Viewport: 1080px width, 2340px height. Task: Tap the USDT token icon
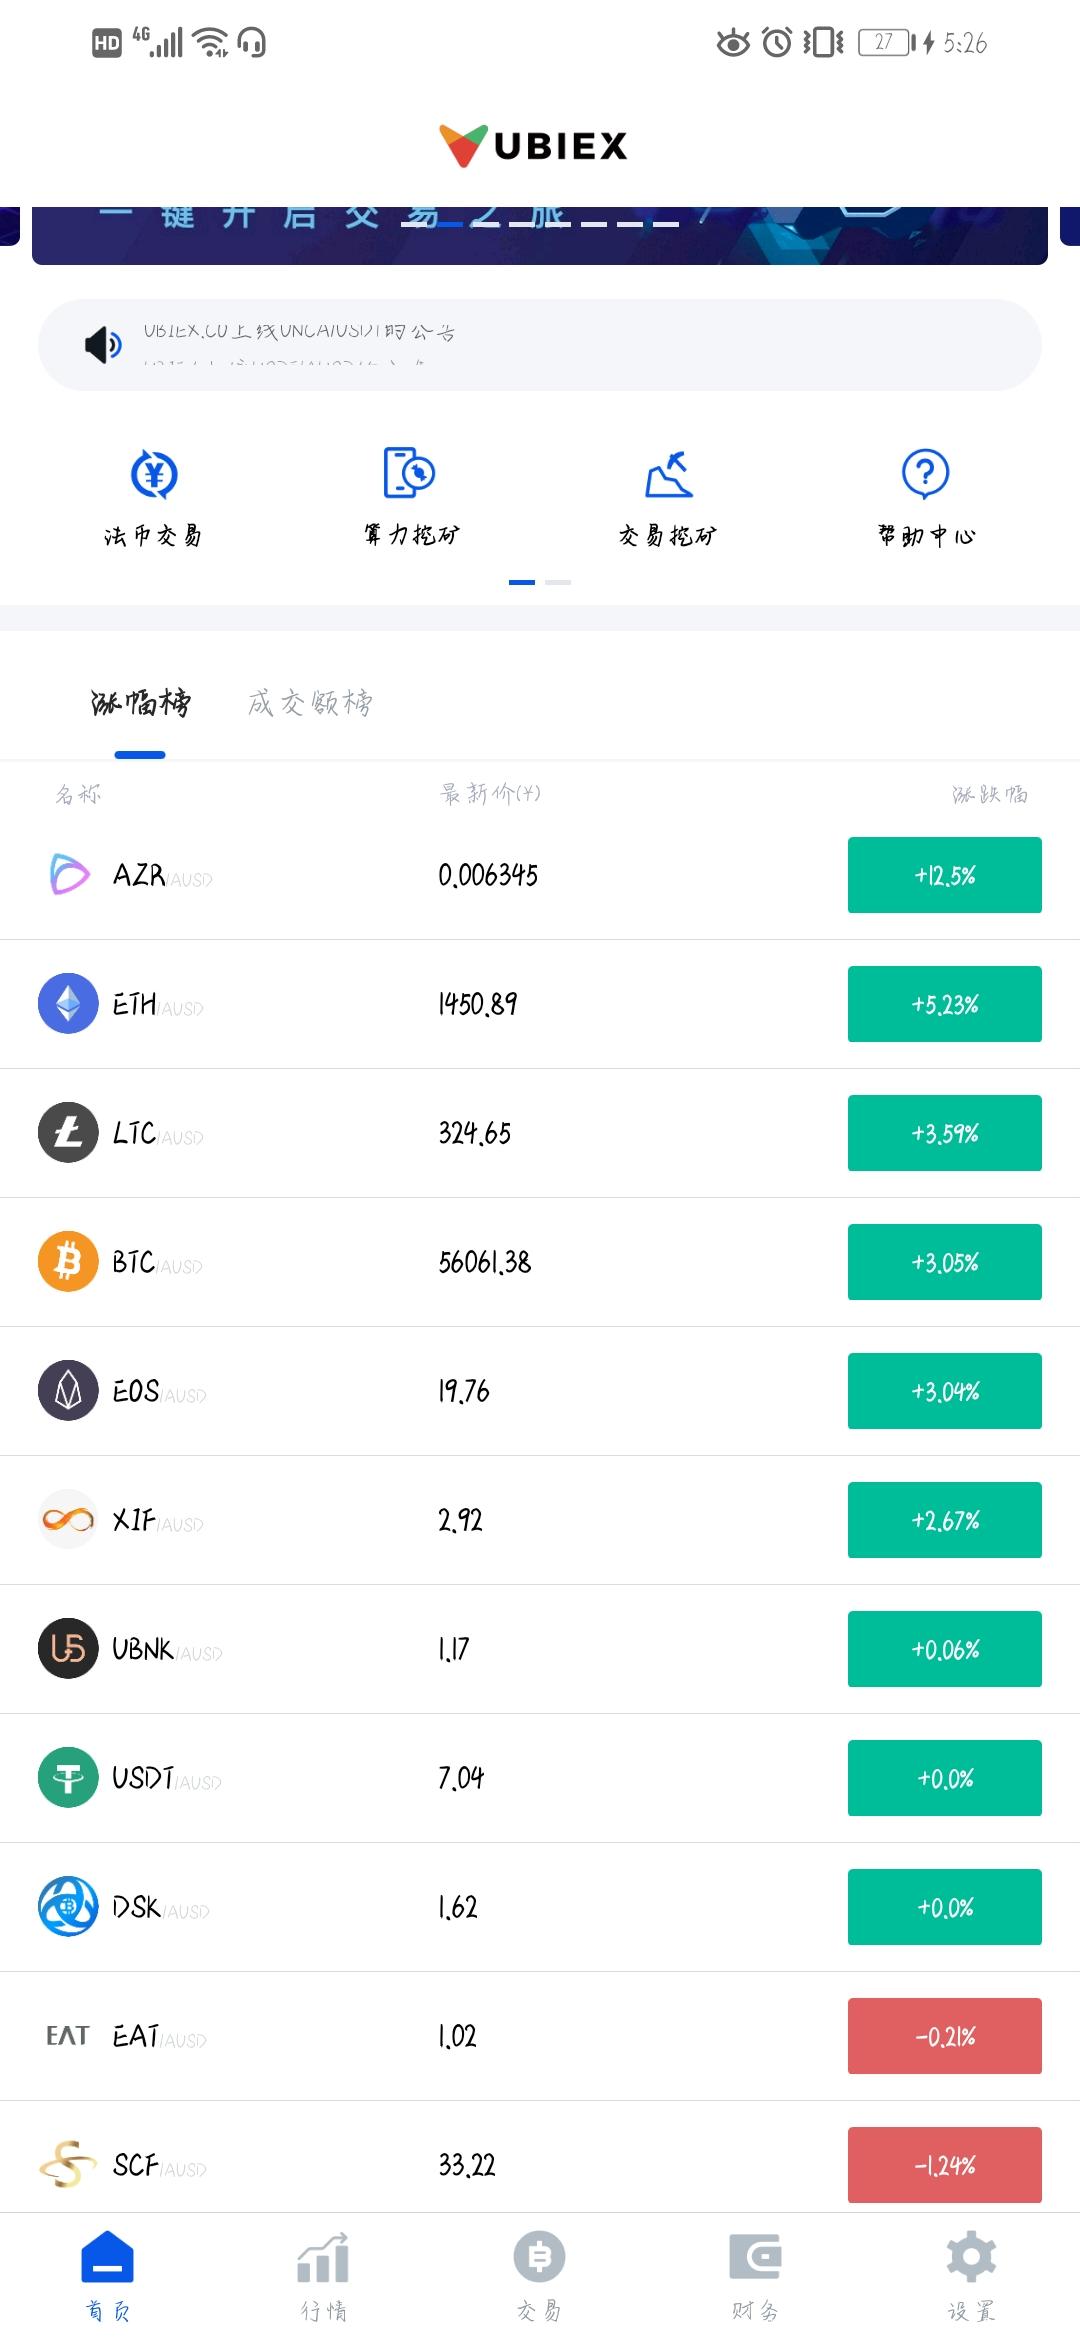[x=66, y=1778]
